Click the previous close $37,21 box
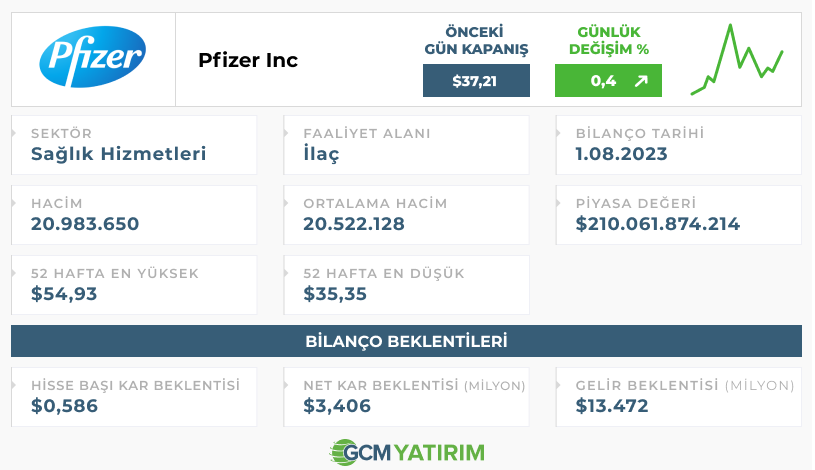Viewport: 815px width, 470px height. click(476, 81)
